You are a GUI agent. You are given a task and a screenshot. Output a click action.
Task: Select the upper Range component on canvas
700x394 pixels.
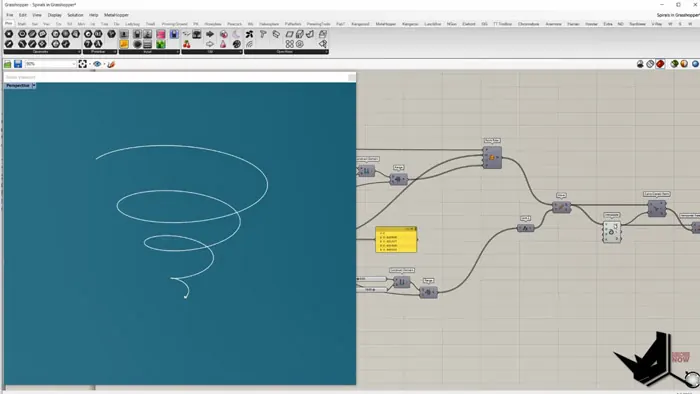[398, 179]
